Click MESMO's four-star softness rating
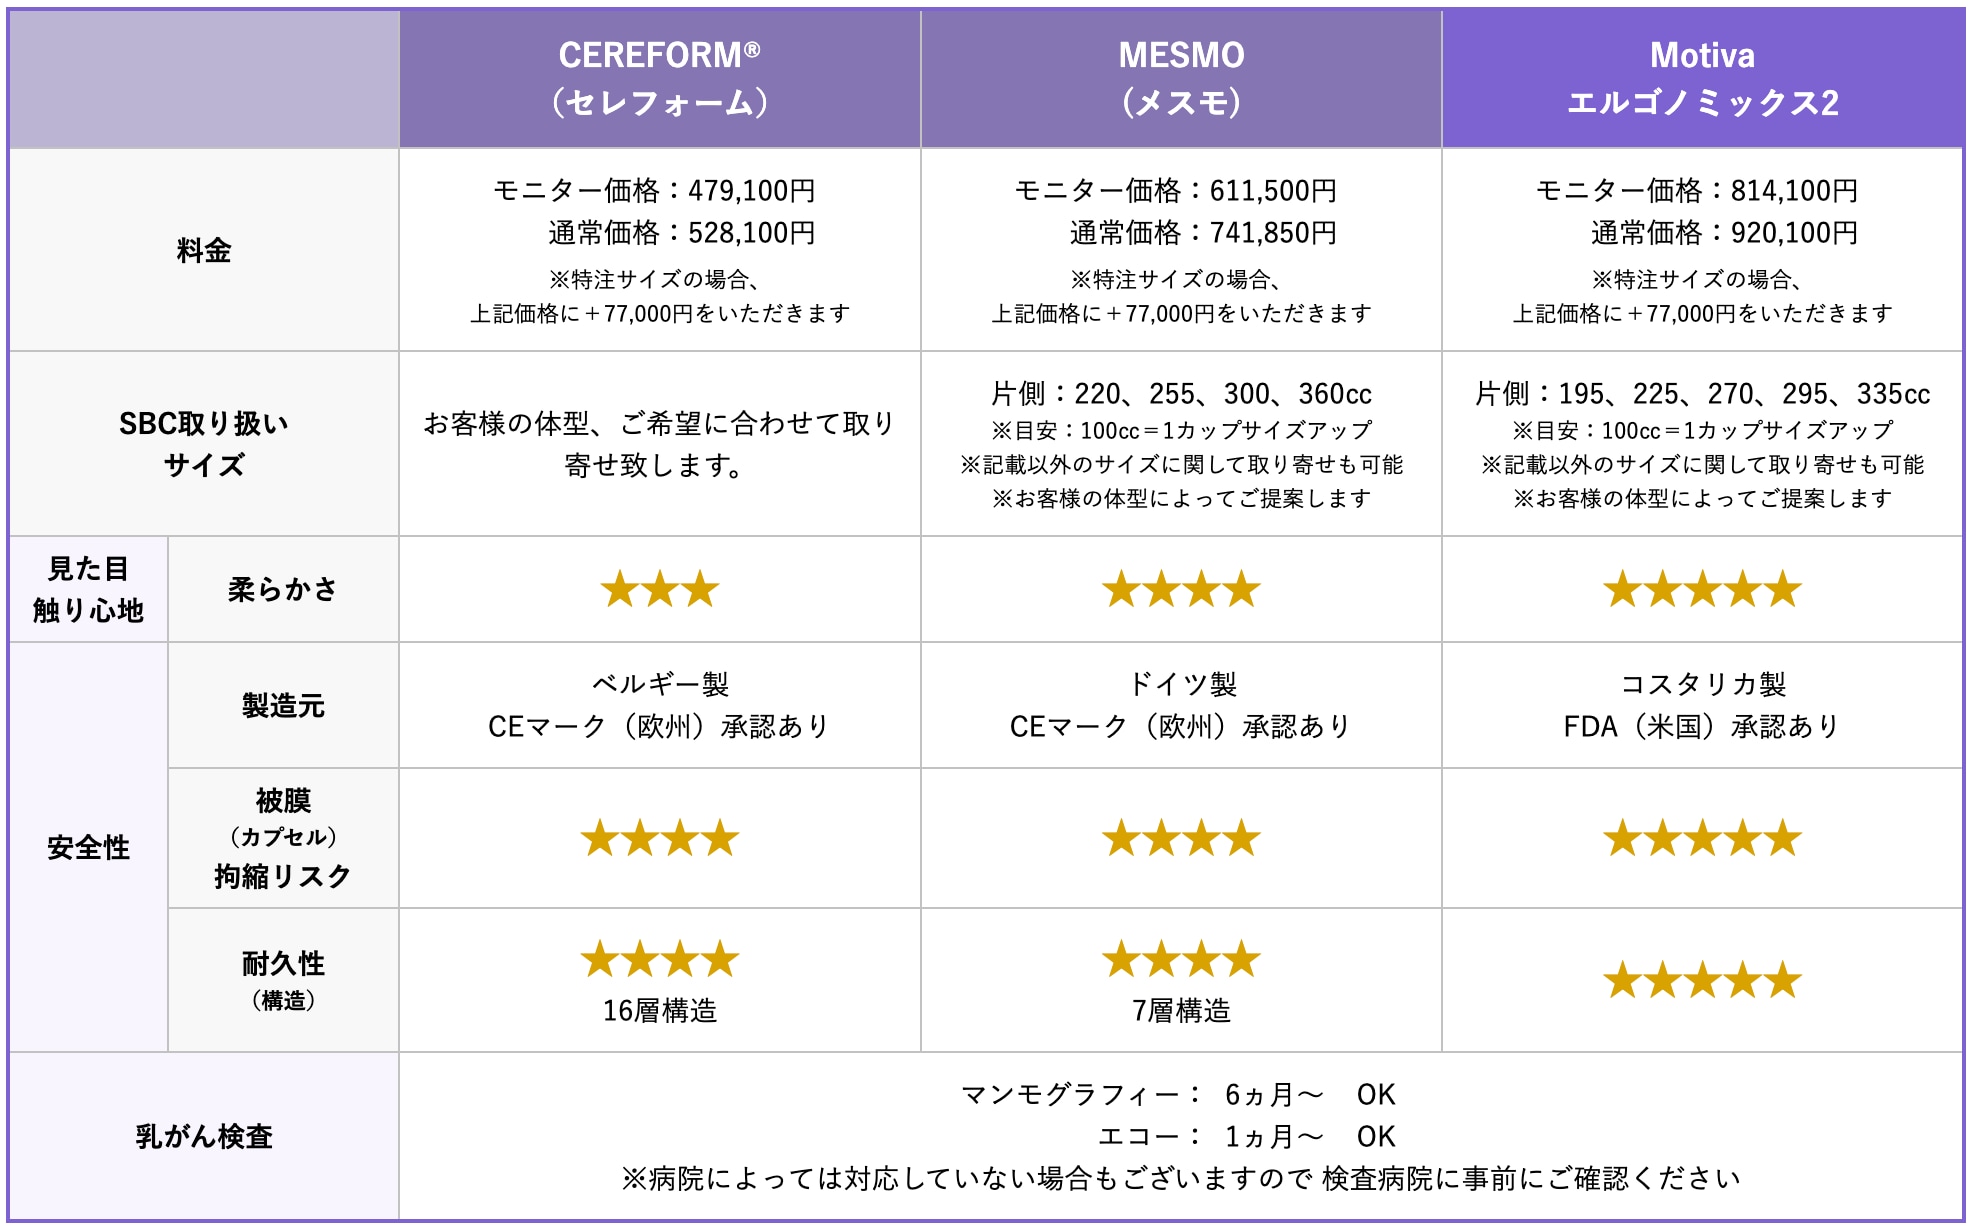Image resolution: width=1970 pixels, height=1226 pixels. pyautogui.click(x=1181, y=589)
